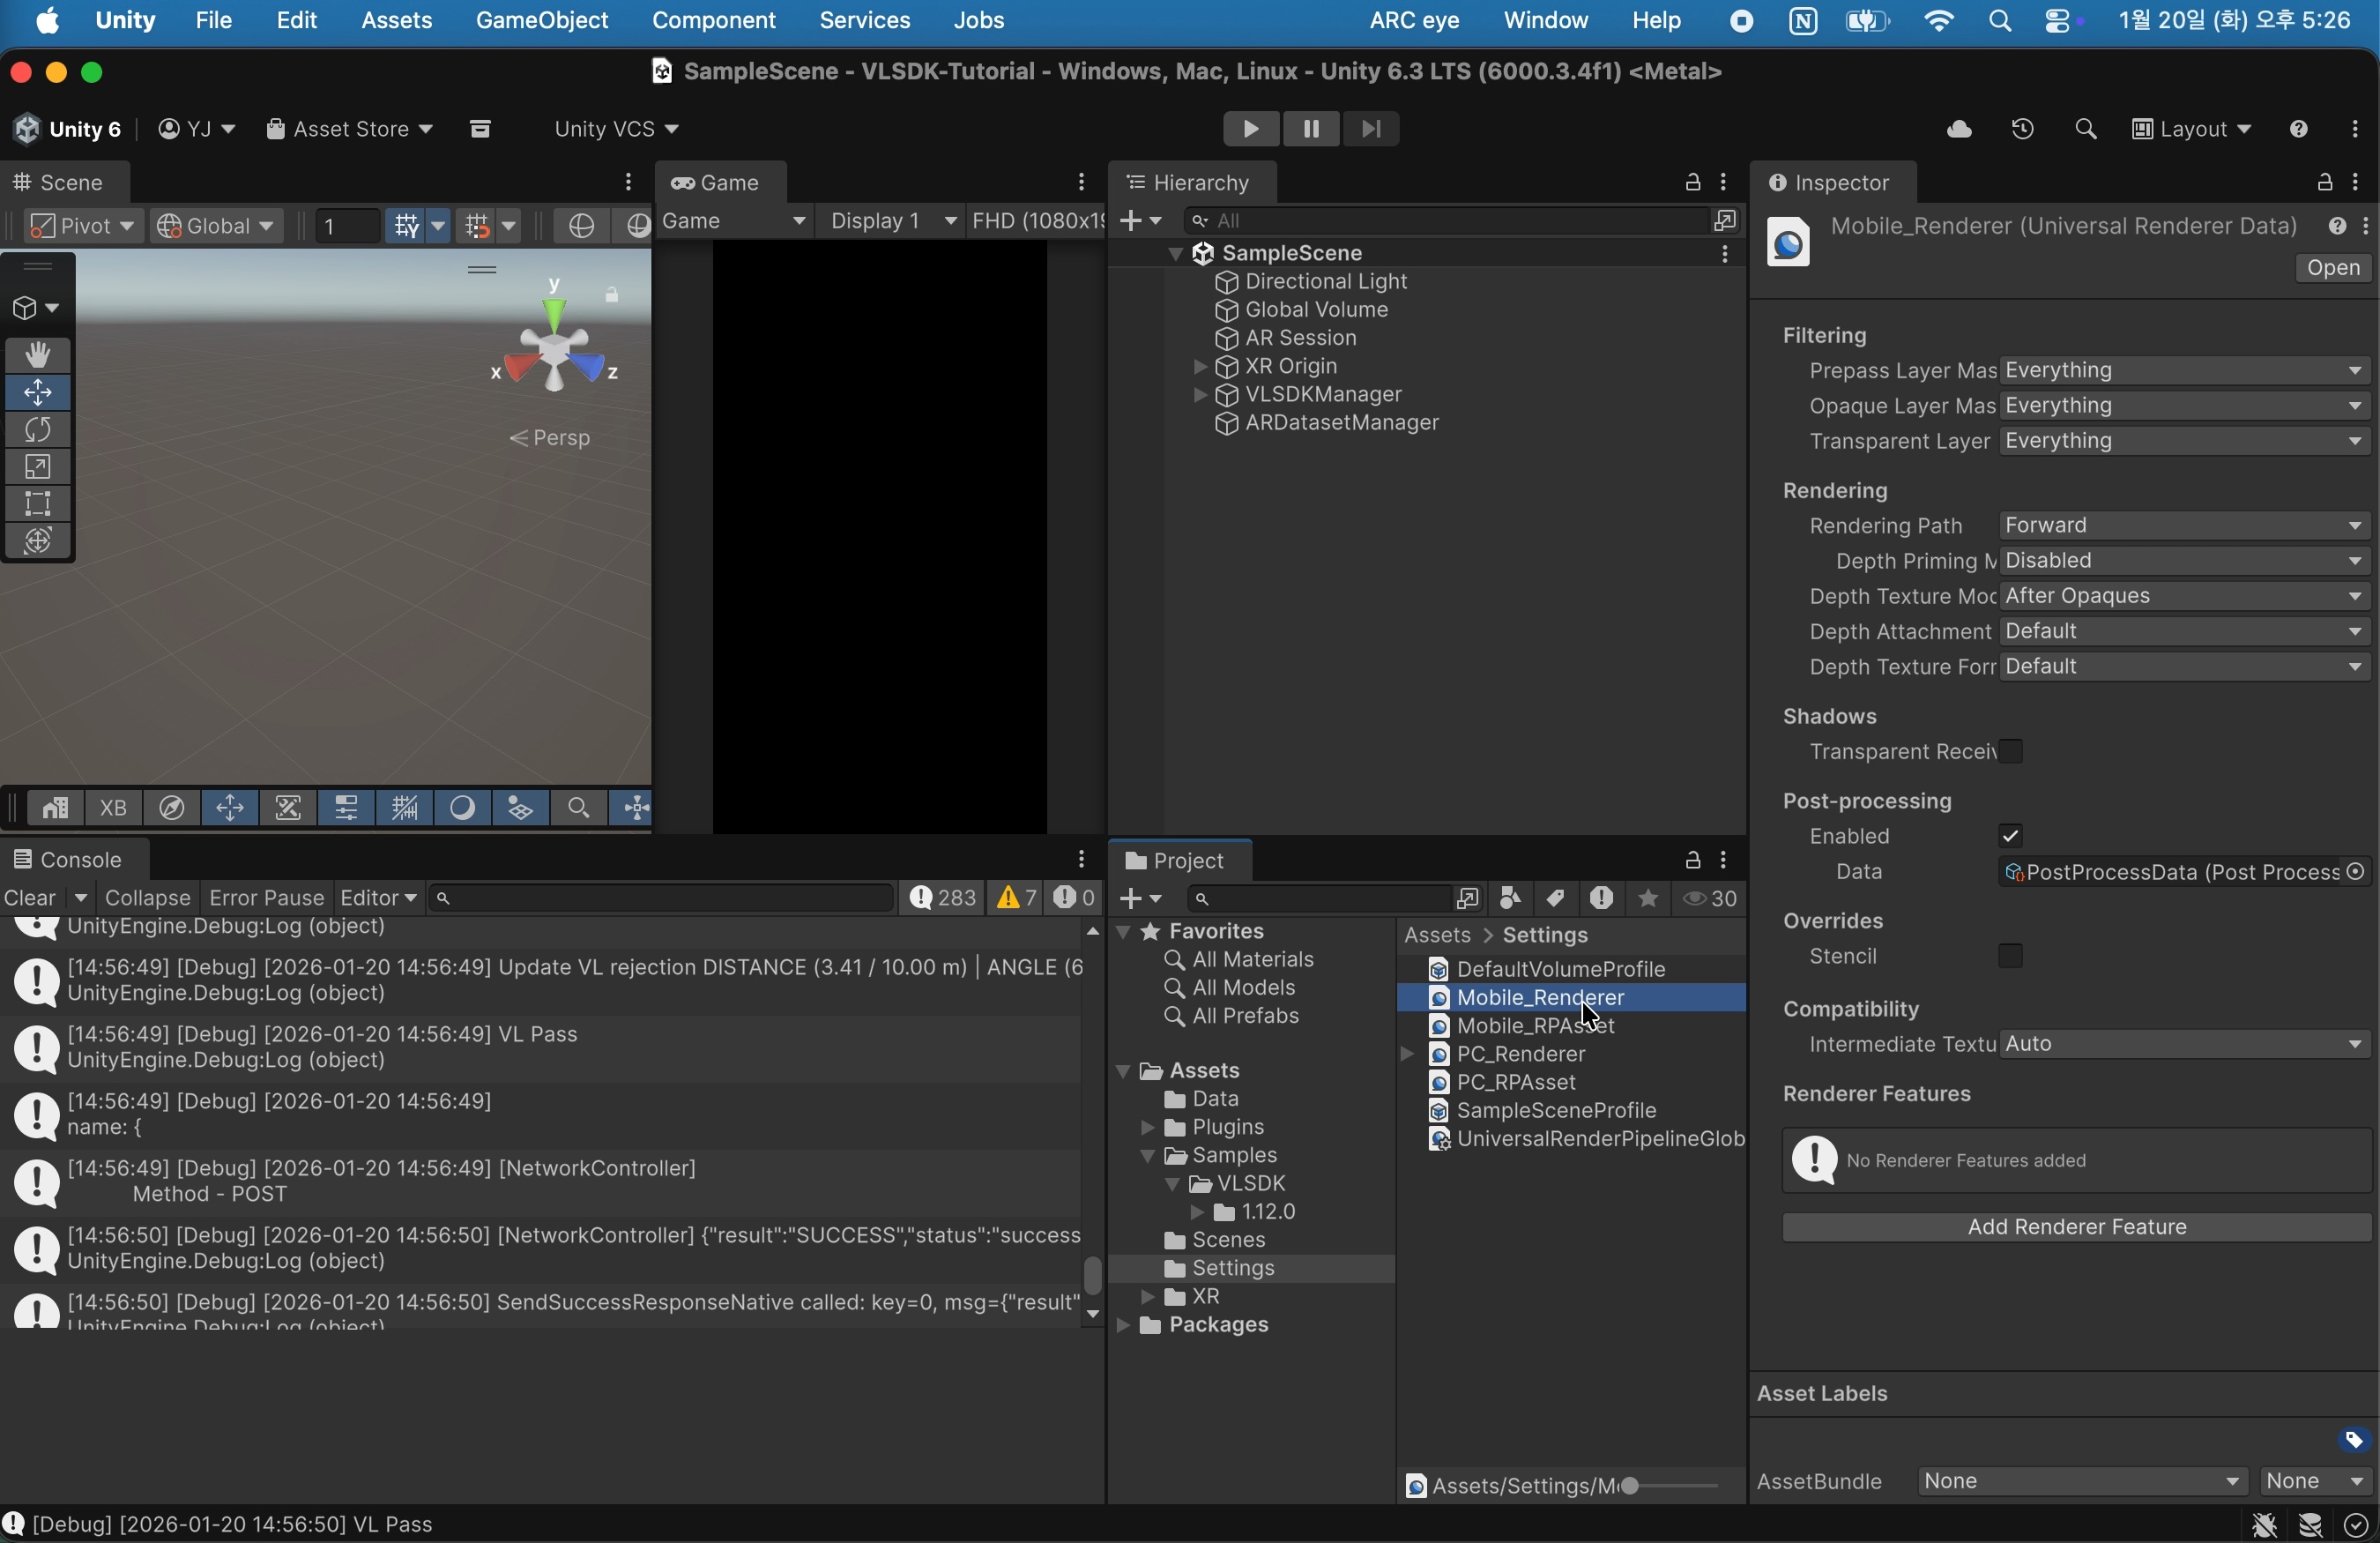
Task: Open the Layout dropdown
Action: pyautogui.click(x=2191, y=130)
